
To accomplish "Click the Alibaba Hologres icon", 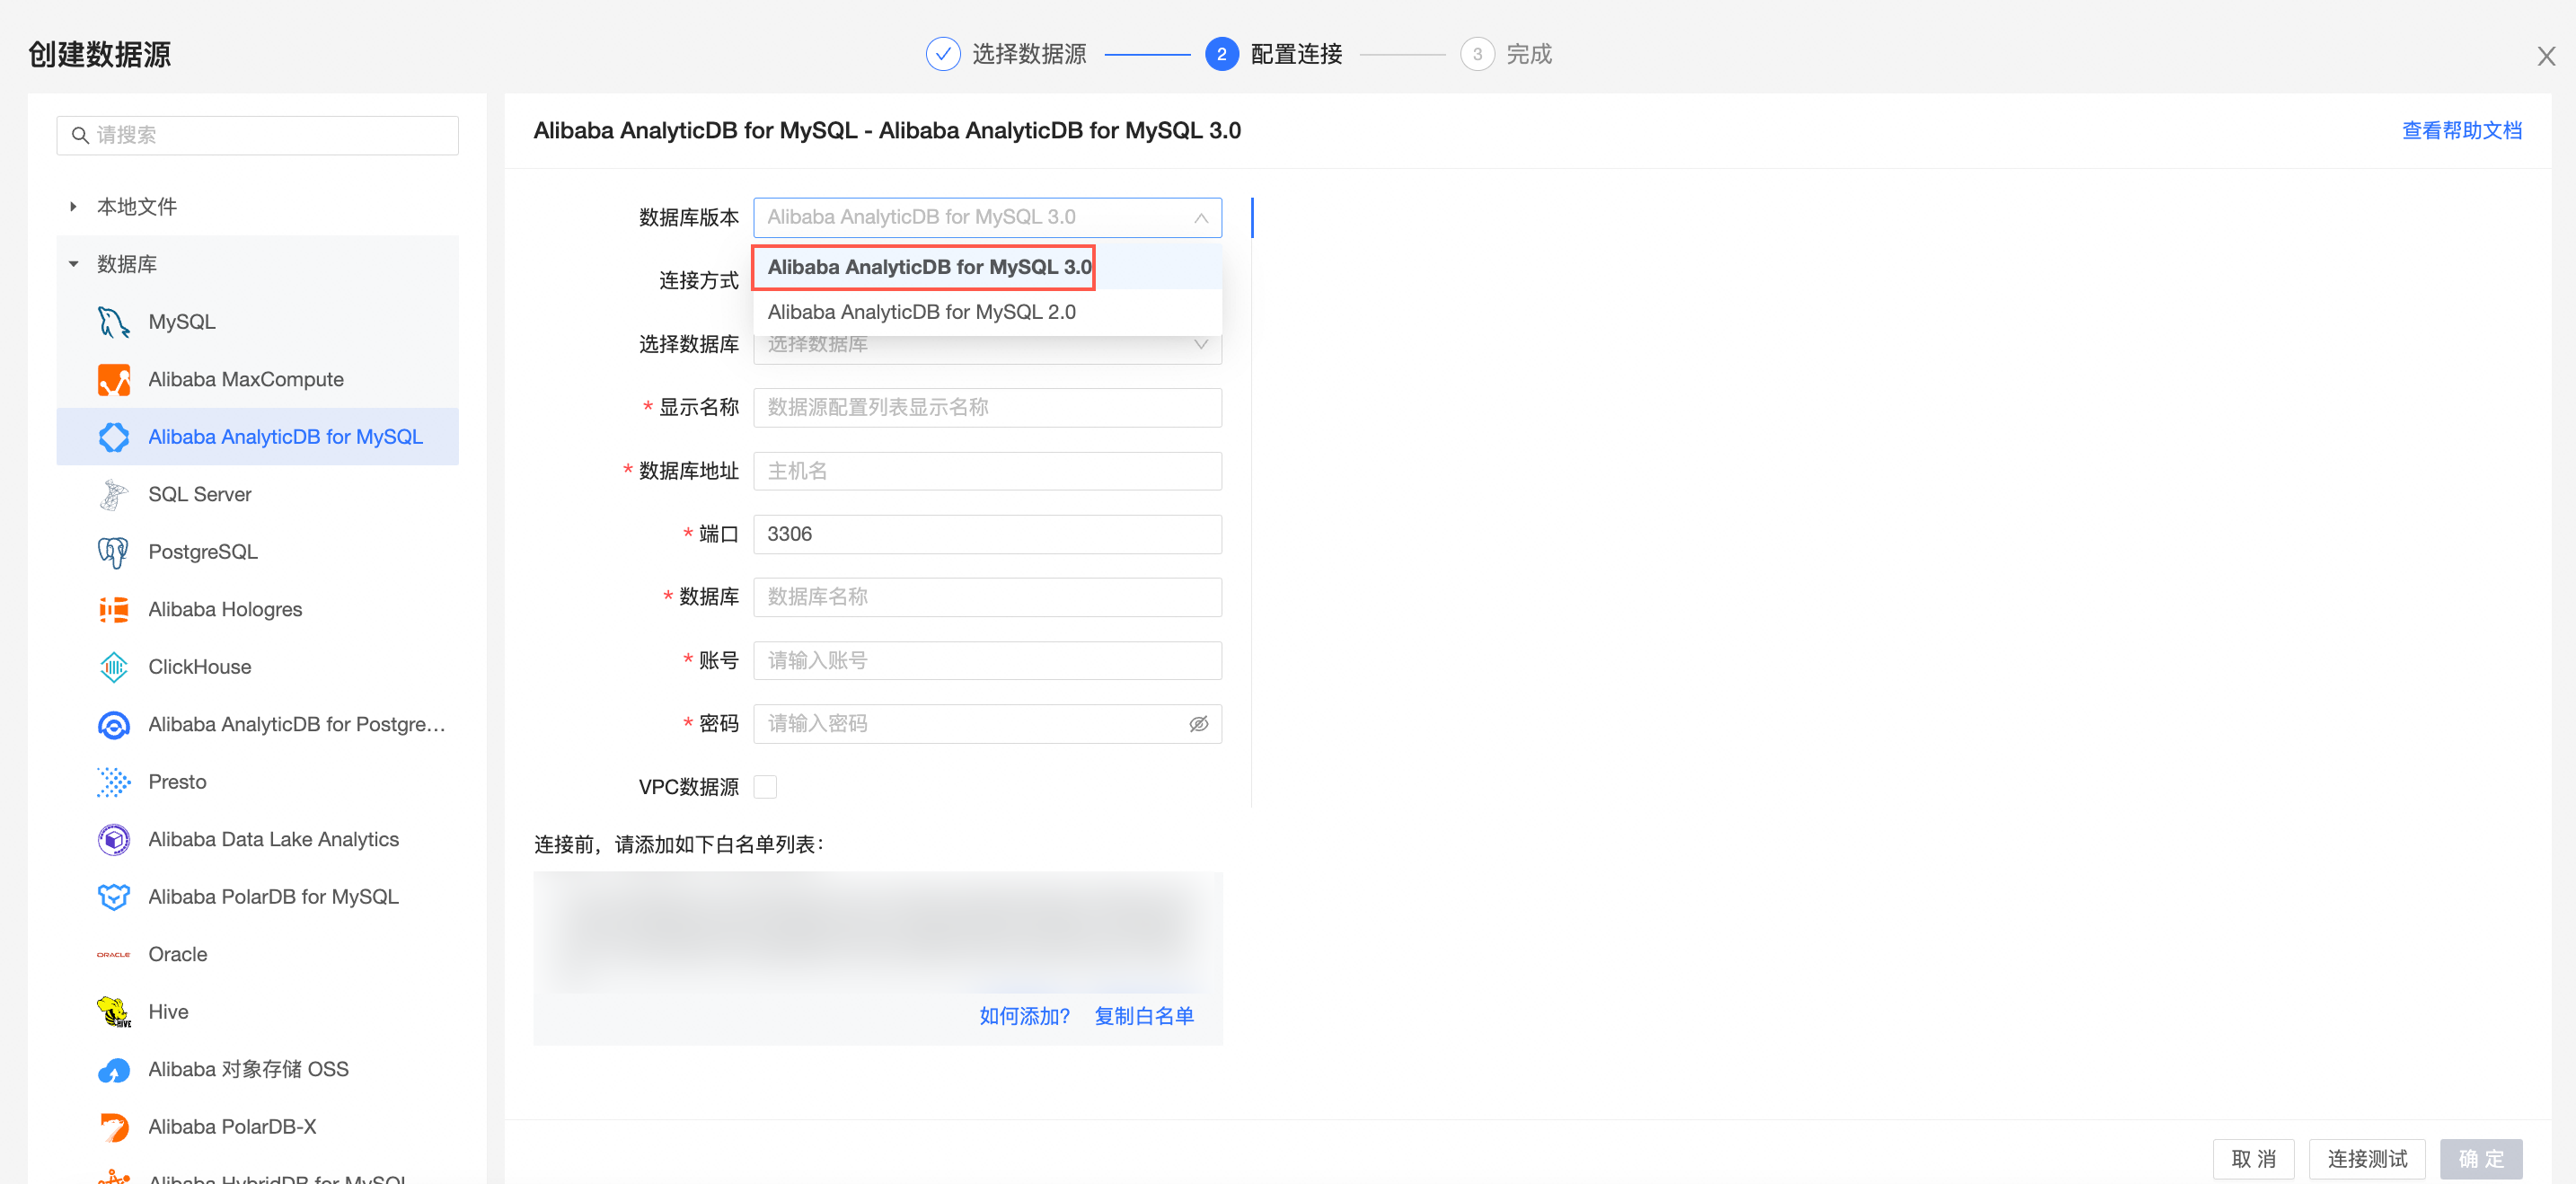I will pyautogui.click(x=113, y=610).
